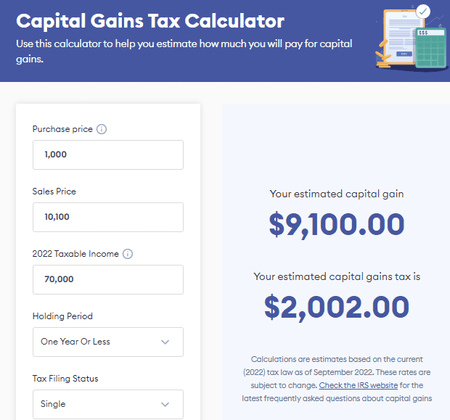Viewport: 450px width, 420px height.
Task: Follow the Check the IRS website link
Action: coord(358,385)
